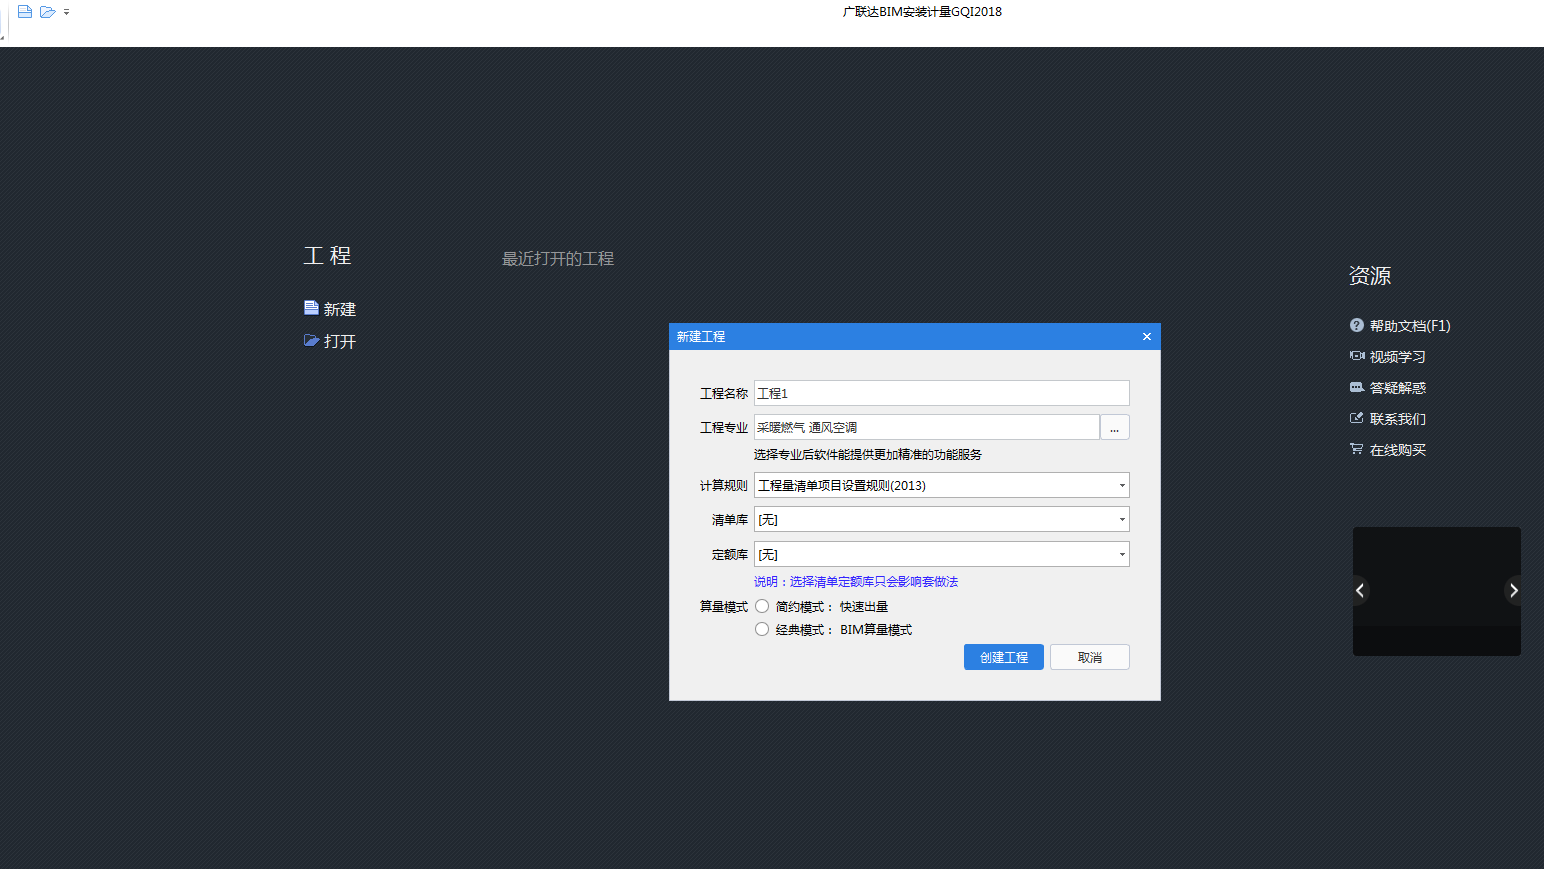Open 在线购买 online purchase
Viewport: 1544px width, 869px height.
(x=1398, y=450)
